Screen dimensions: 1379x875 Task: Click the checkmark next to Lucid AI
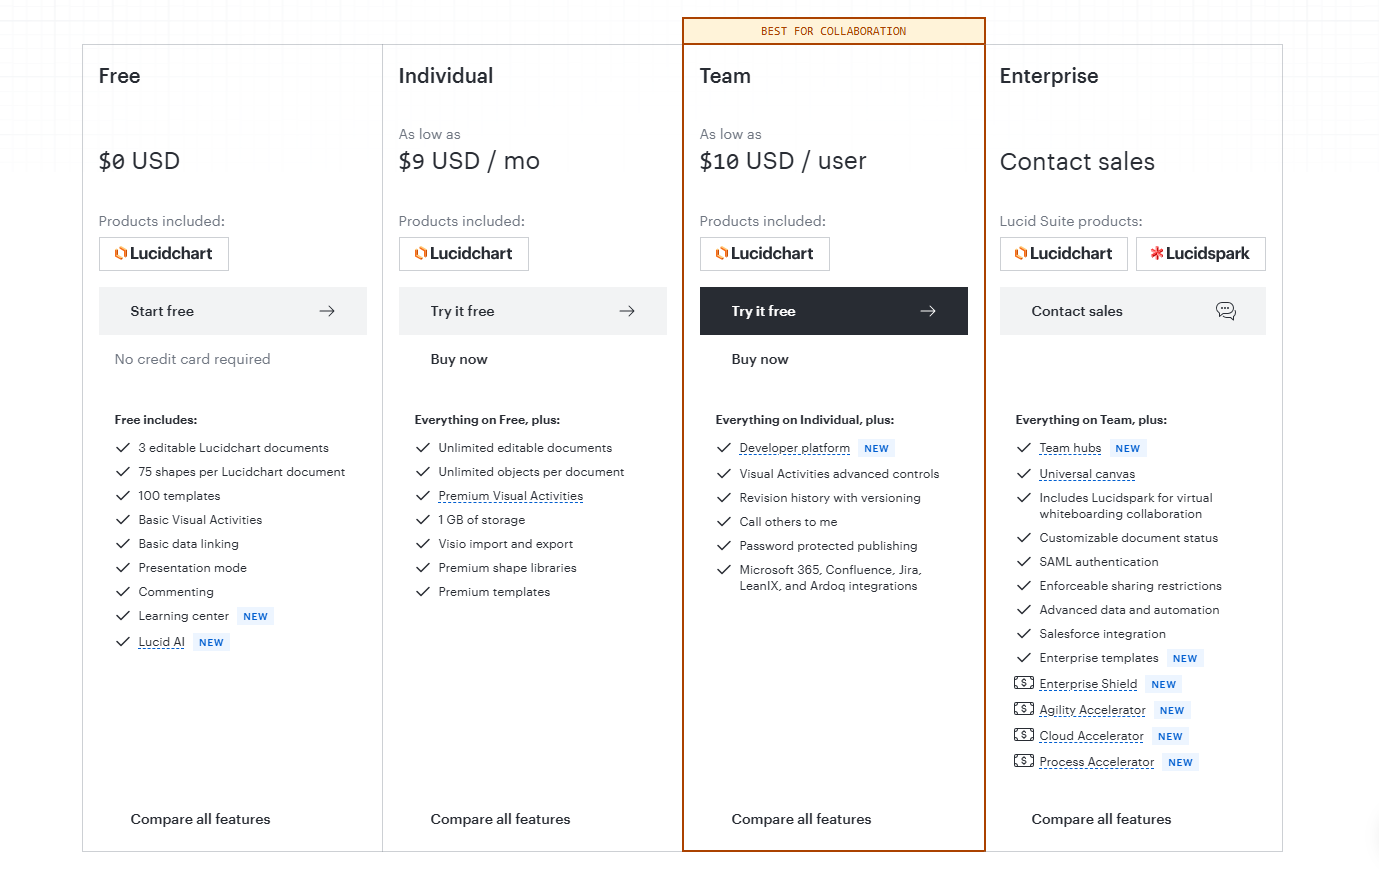tap(123, 642)
